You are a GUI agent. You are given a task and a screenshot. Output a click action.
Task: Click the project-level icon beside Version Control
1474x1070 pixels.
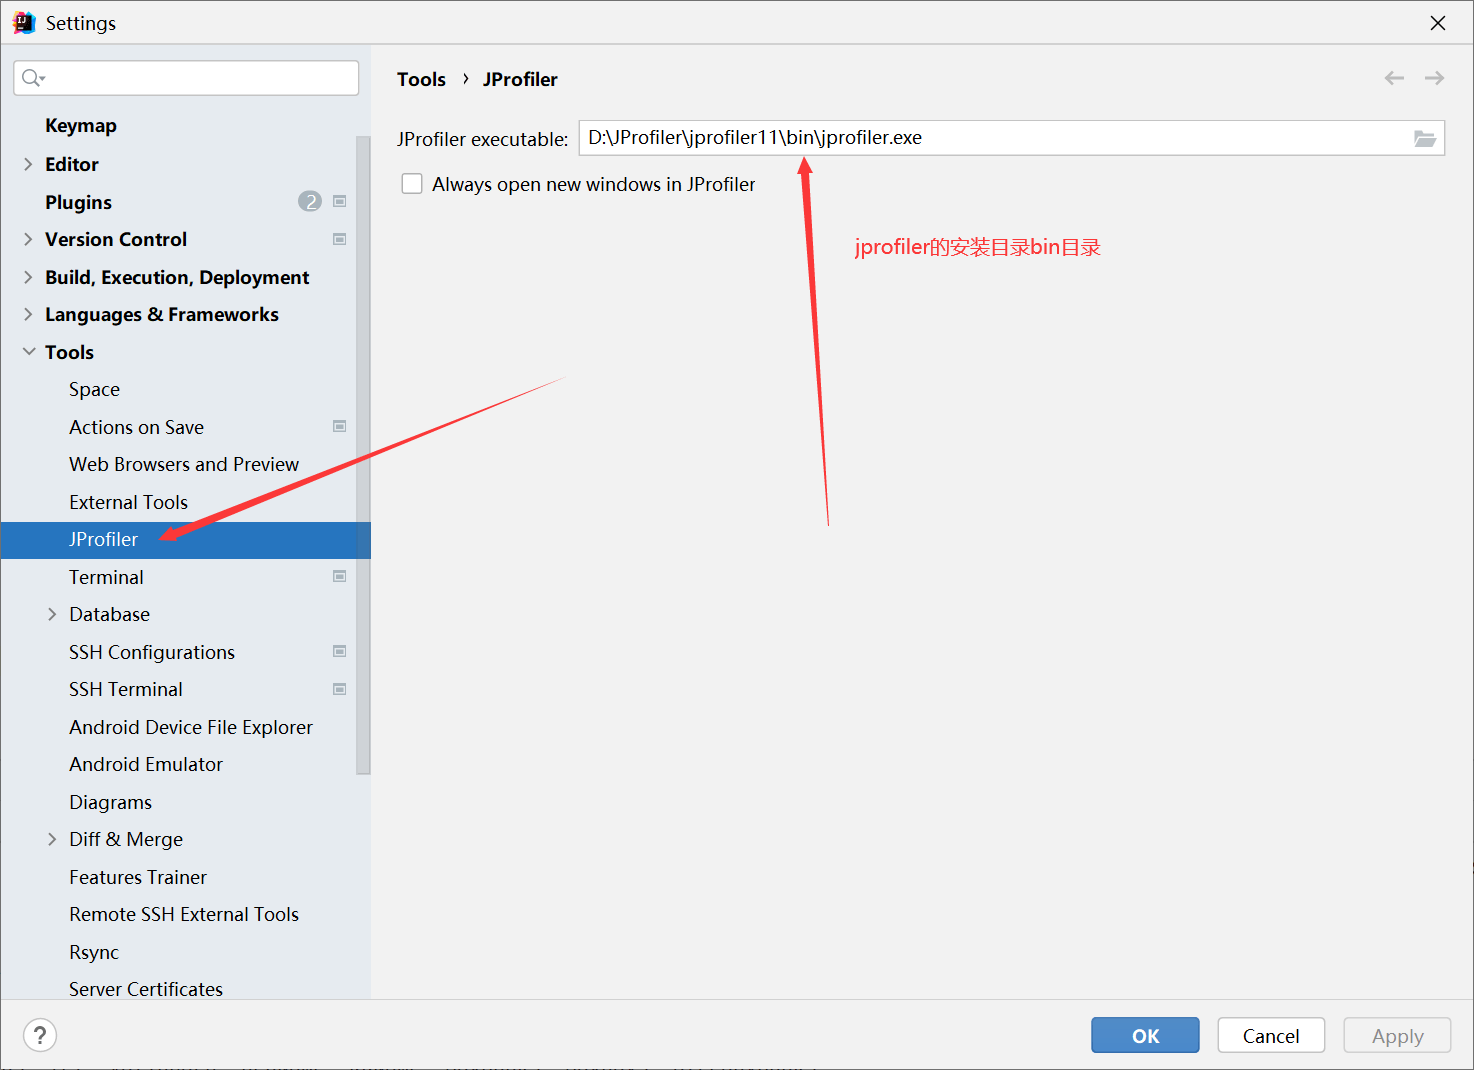[340, 239]
